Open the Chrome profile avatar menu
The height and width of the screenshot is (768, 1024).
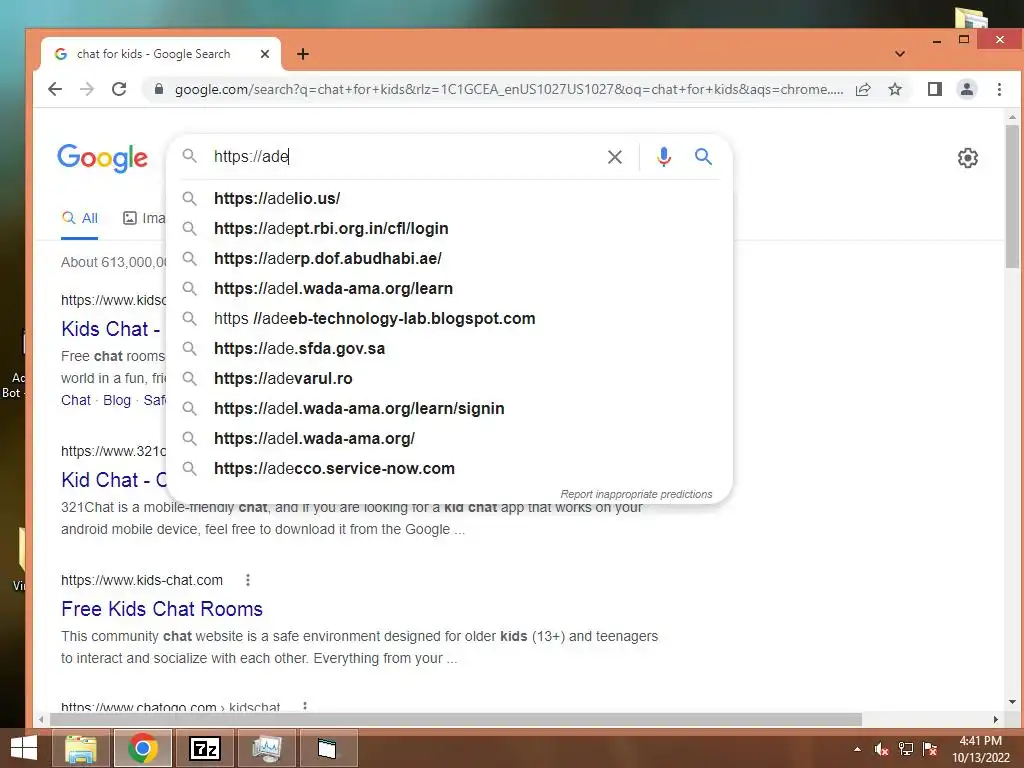coord(967,89)
